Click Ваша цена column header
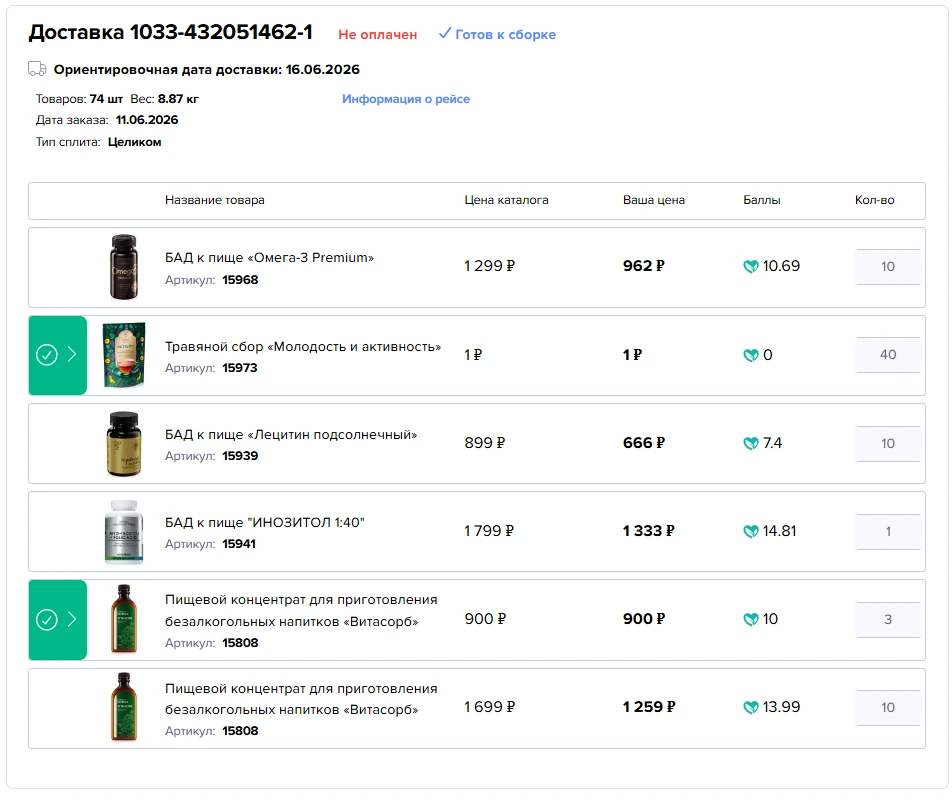 pos(654,200)
